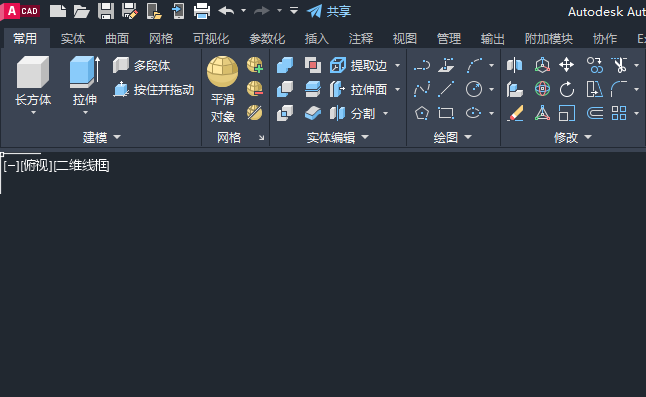This screenshot has height=397, width=646.
Task: Select the 注释 ribbon tab
Action: click(361, 39)
